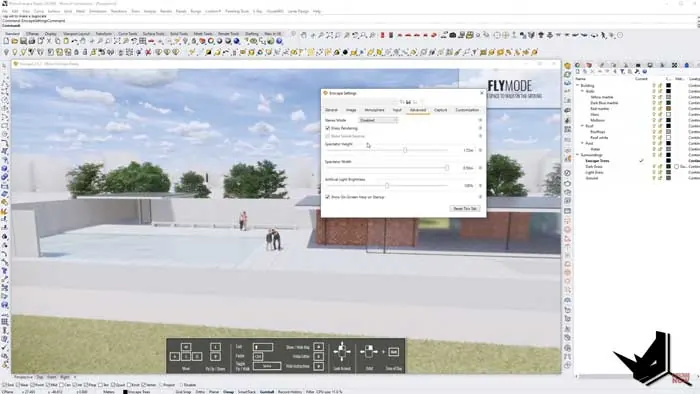The width and height of the screenshot is (700, 394).
Task: Click the color wheel icon in Standard toolbar
Action: 211,41
